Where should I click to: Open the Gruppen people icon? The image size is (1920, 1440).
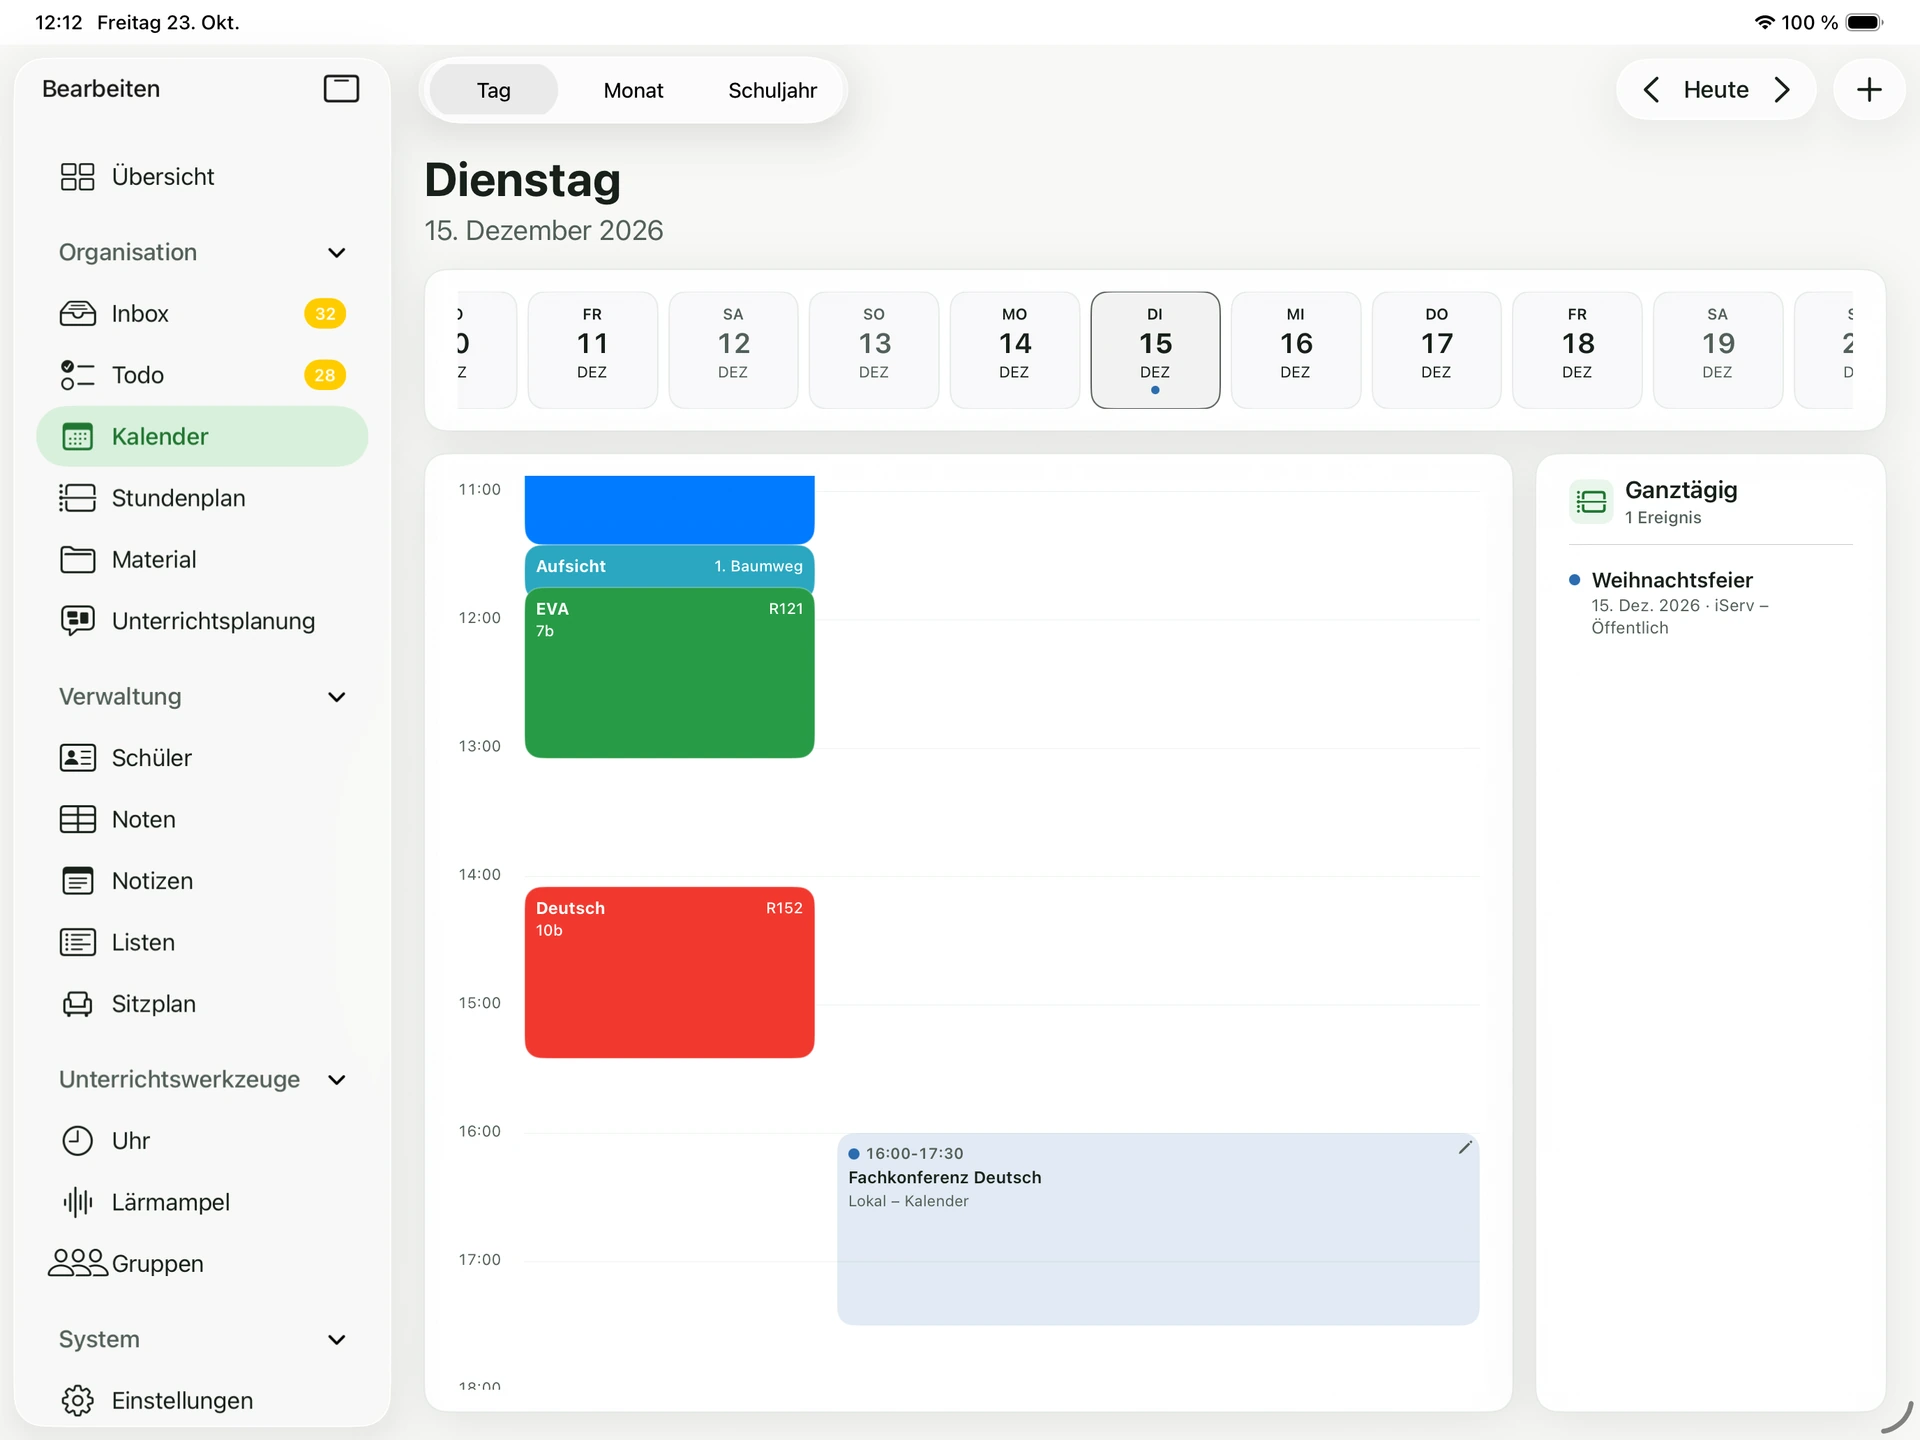point(77,1264)
